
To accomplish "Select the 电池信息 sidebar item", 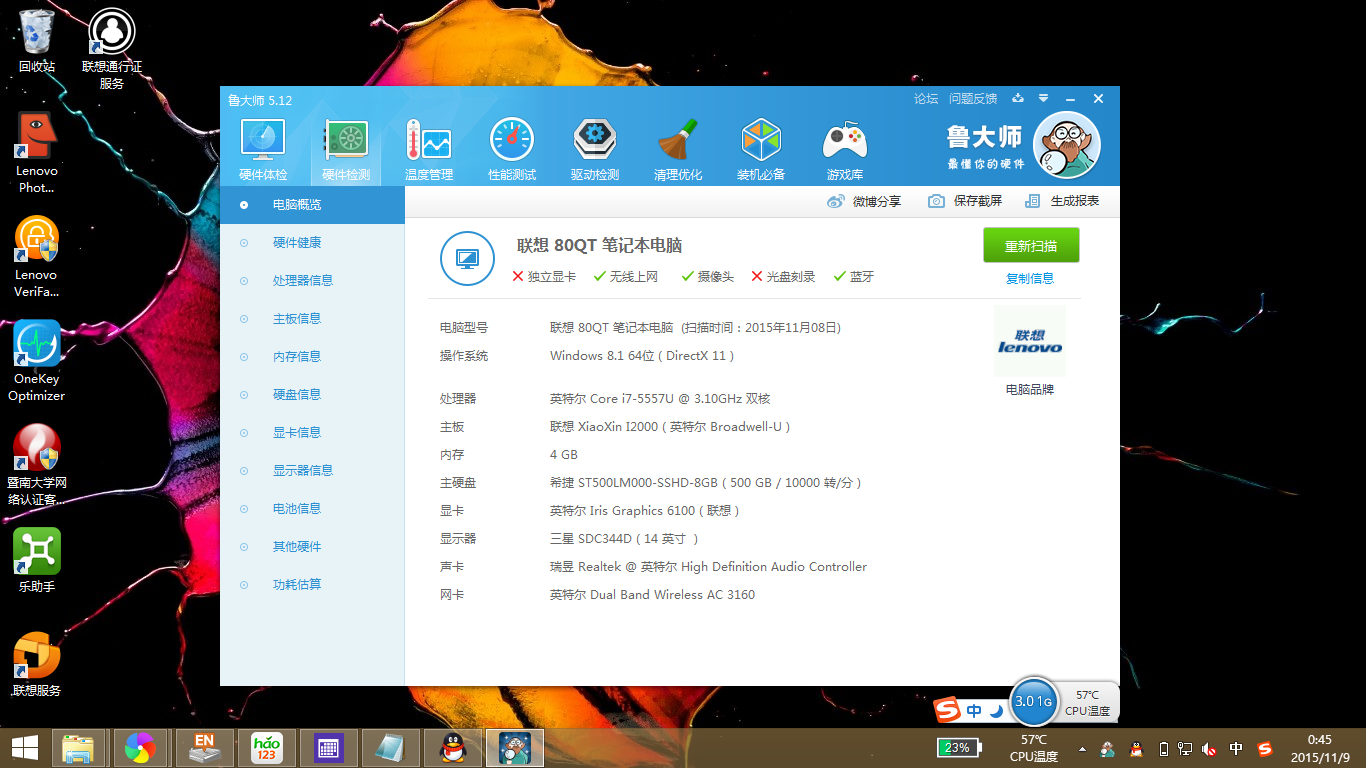I will (297, 508).
